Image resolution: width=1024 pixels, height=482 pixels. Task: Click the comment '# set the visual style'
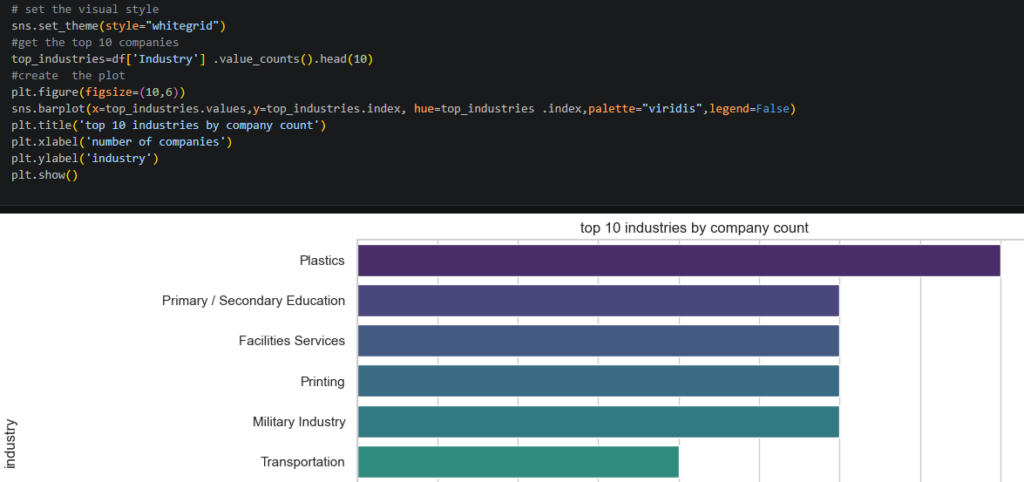pos(85,10)
